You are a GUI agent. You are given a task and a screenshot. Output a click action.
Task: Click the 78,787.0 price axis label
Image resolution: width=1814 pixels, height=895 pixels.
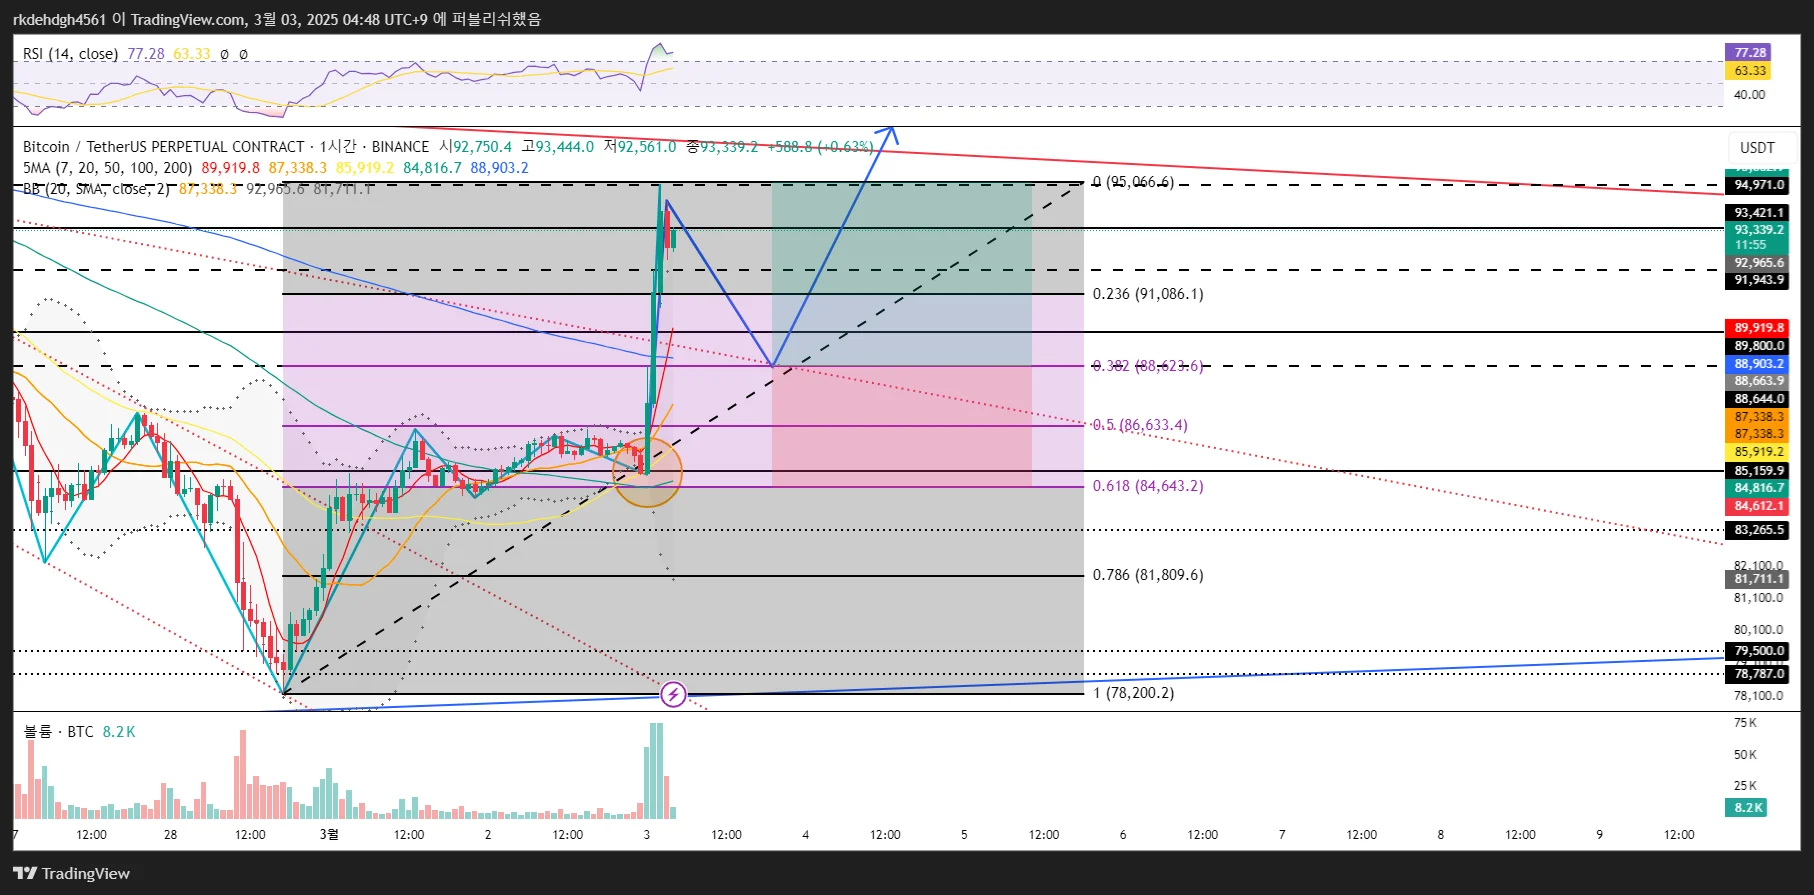pos(1758,674)
